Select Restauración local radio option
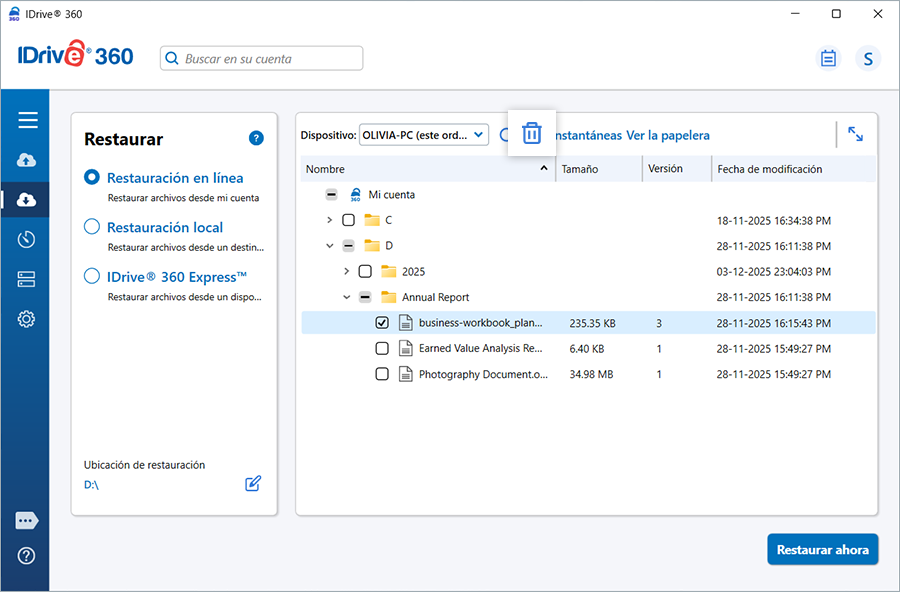Viewport: 900px width, 592px height. 92,227
